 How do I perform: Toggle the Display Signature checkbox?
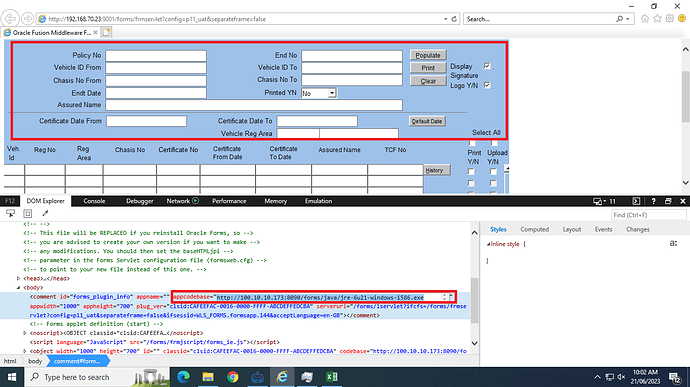tap(487, 66)
